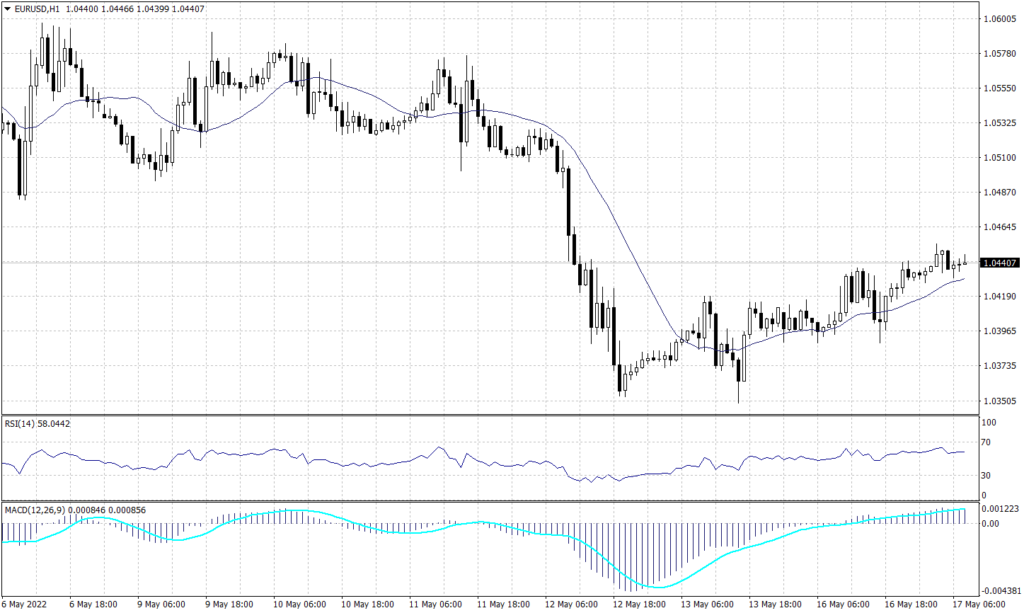The height and width of the screenshot is (613, 1024).
Task: Click the 1.06005 price axis label
Action: point(1000,19)
